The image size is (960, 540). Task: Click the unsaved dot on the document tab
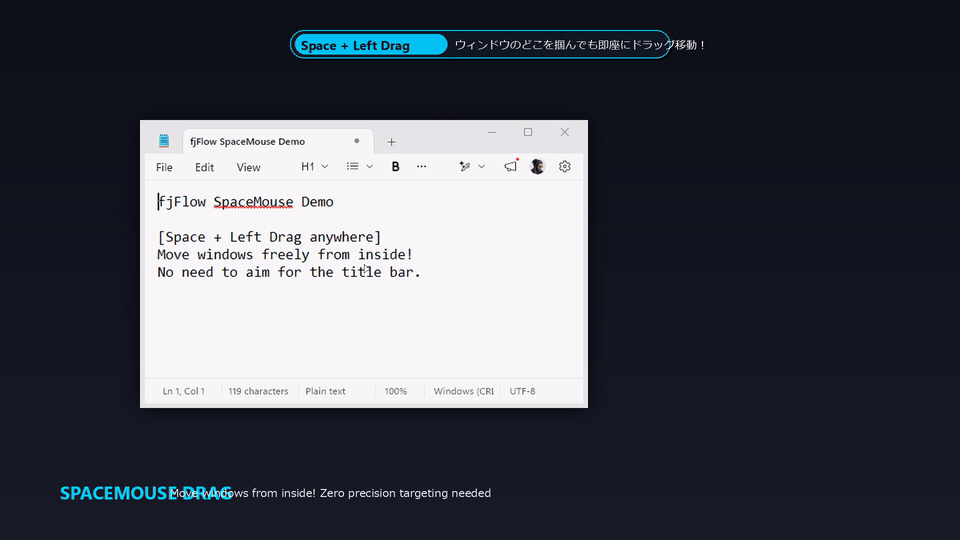click(356, 141)
